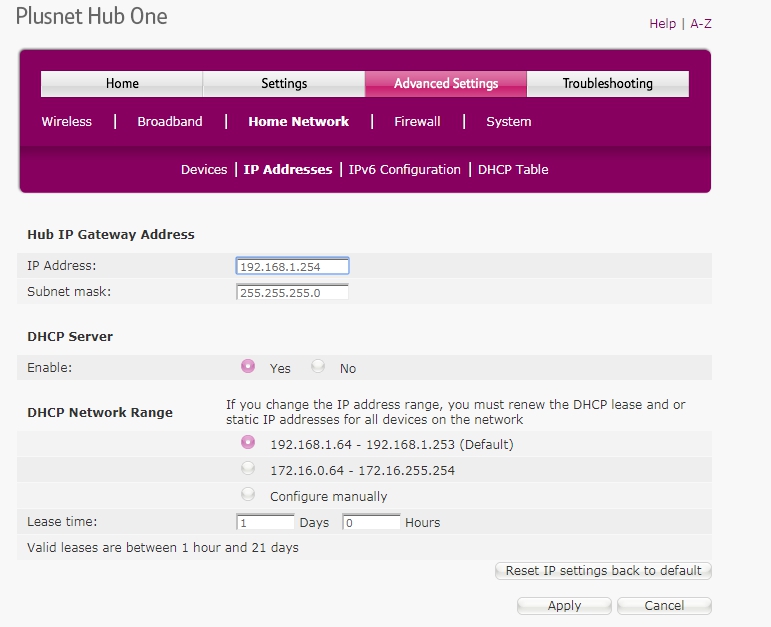Go to the Wireless section
771x627 pixels.
[67, 122]
